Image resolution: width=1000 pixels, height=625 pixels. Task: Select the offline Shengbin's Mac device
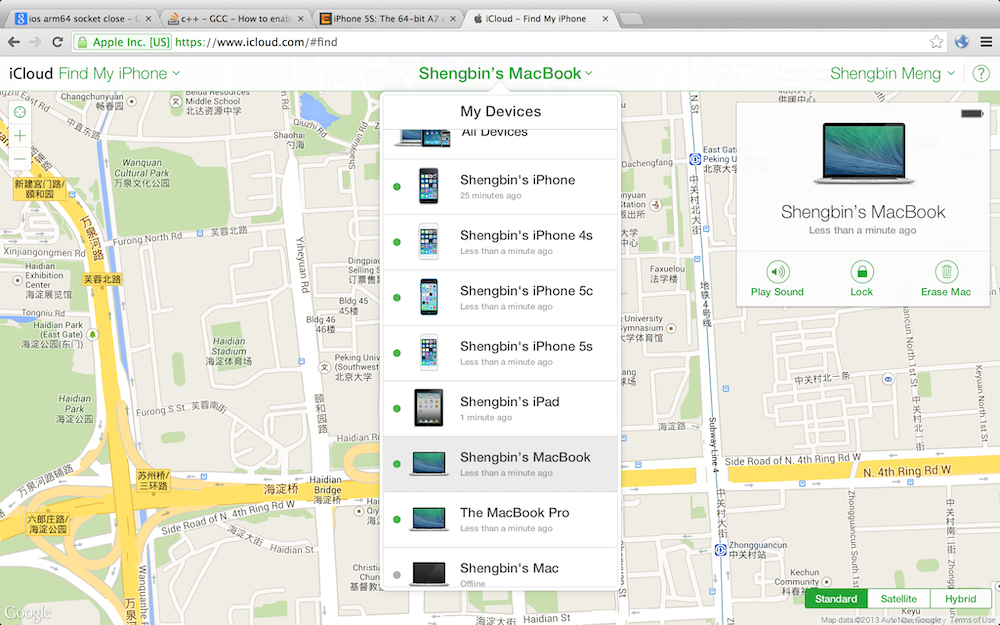tap(500, 569)
